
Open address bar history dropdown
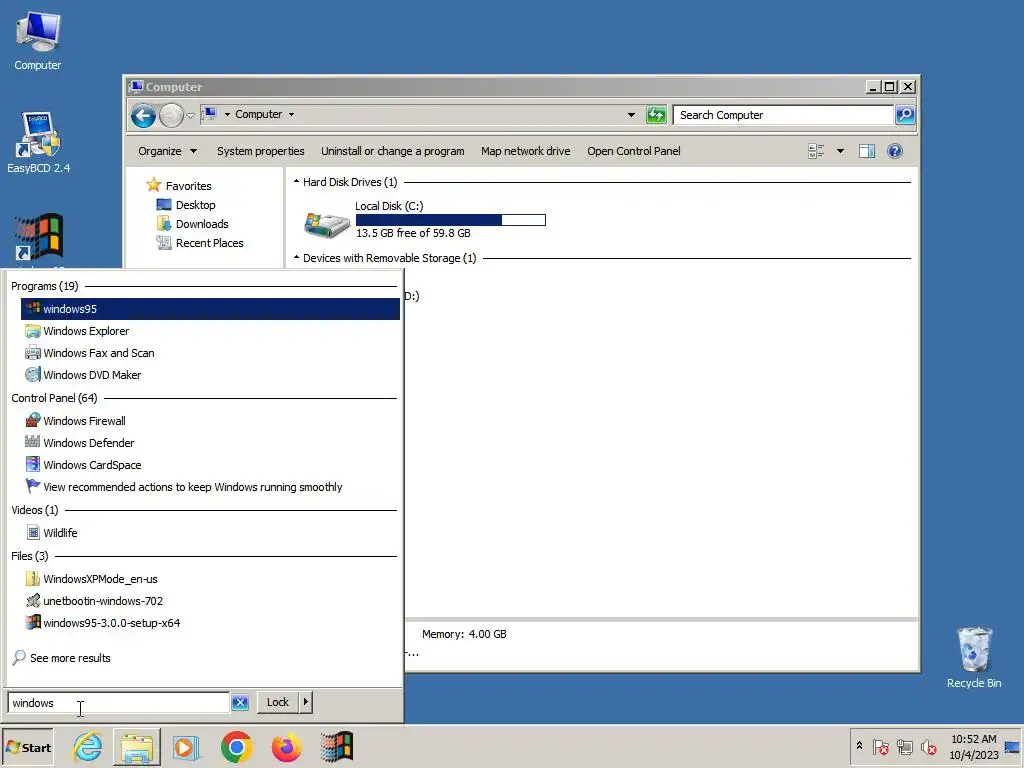[631, 115]
